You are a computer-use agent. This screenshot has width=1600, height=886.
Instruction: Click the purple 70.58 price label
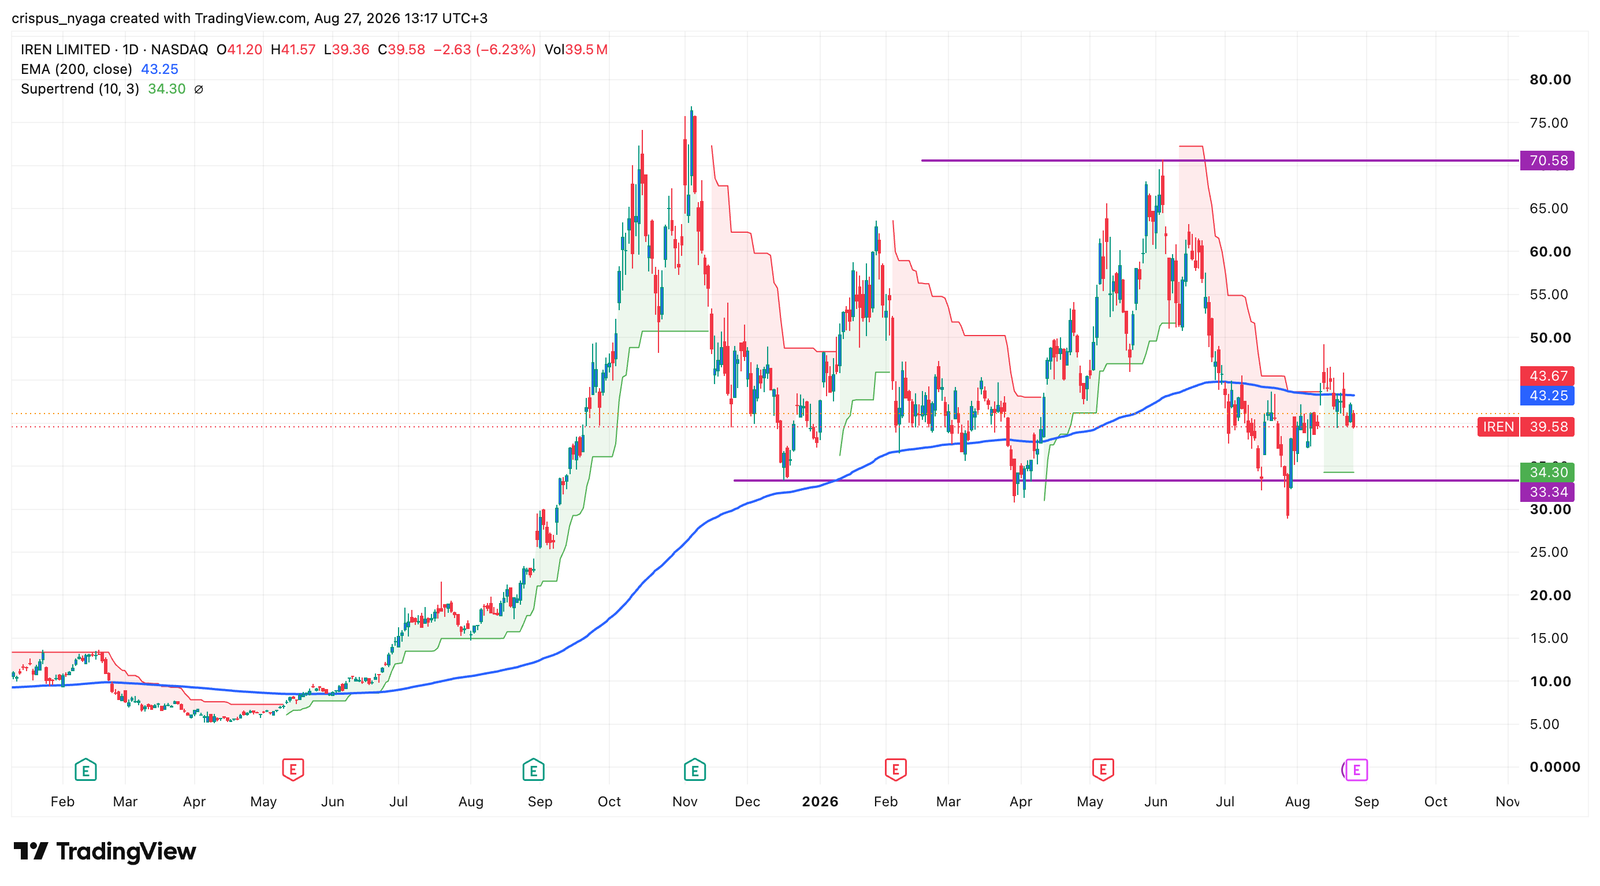tap(1547, 160)
